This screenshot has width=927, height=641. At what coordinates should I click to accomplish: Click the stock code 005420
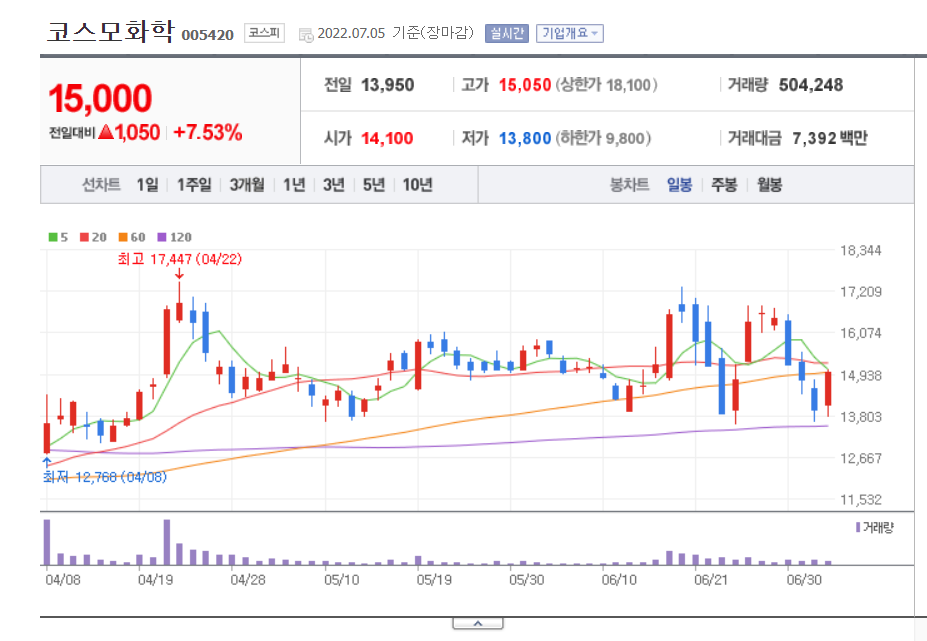click(208, 35)
